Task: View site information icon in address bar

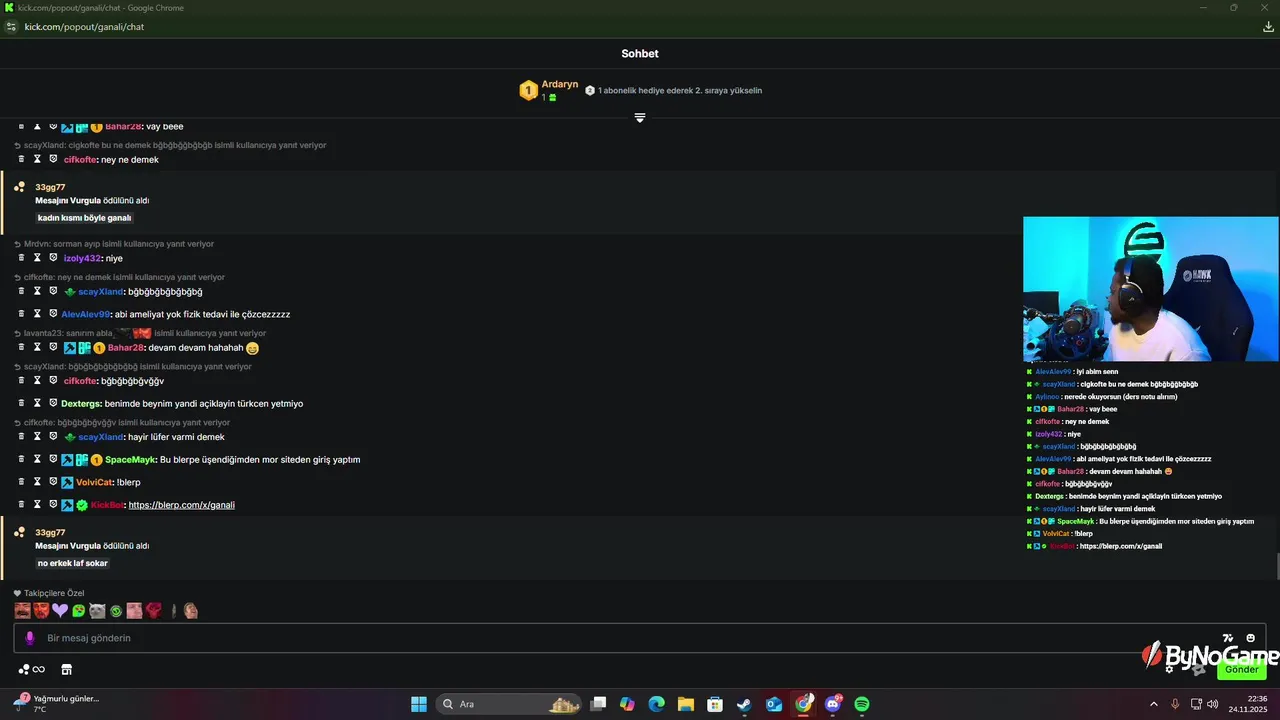Action: click(11, 27)
